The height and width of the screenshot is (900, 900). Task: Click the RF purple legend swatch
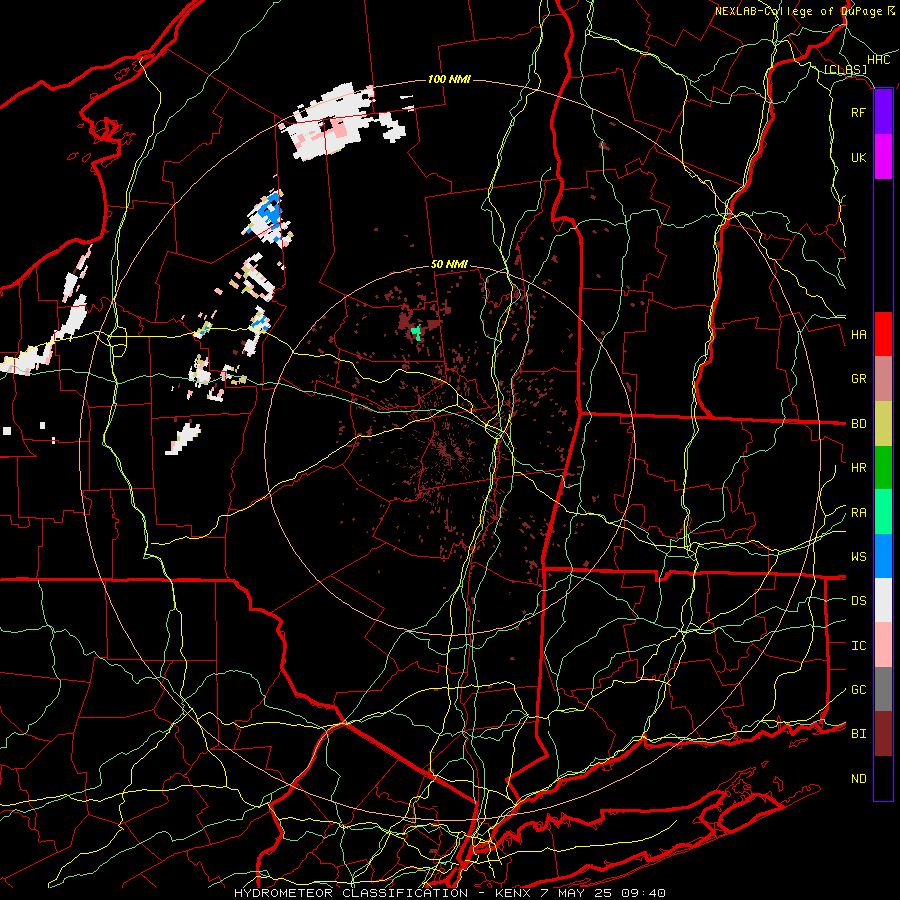tap(883, 112)
